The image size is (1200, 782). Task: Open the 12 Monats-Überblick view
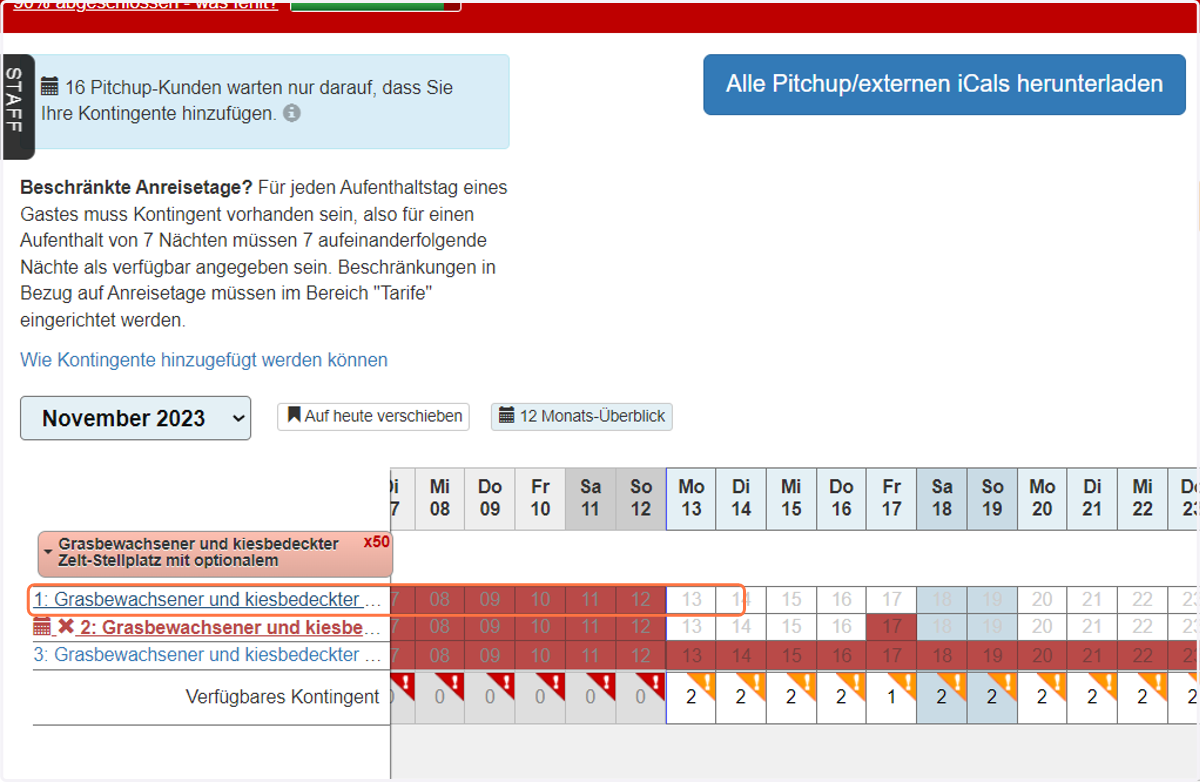click(581, 416)
